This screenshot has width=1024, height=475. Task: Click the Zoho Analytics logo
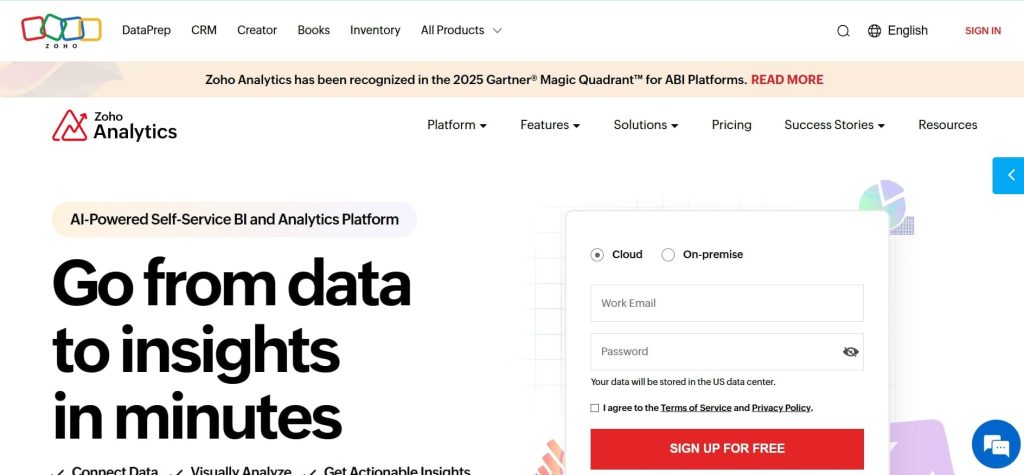click(x=115, y=125)
